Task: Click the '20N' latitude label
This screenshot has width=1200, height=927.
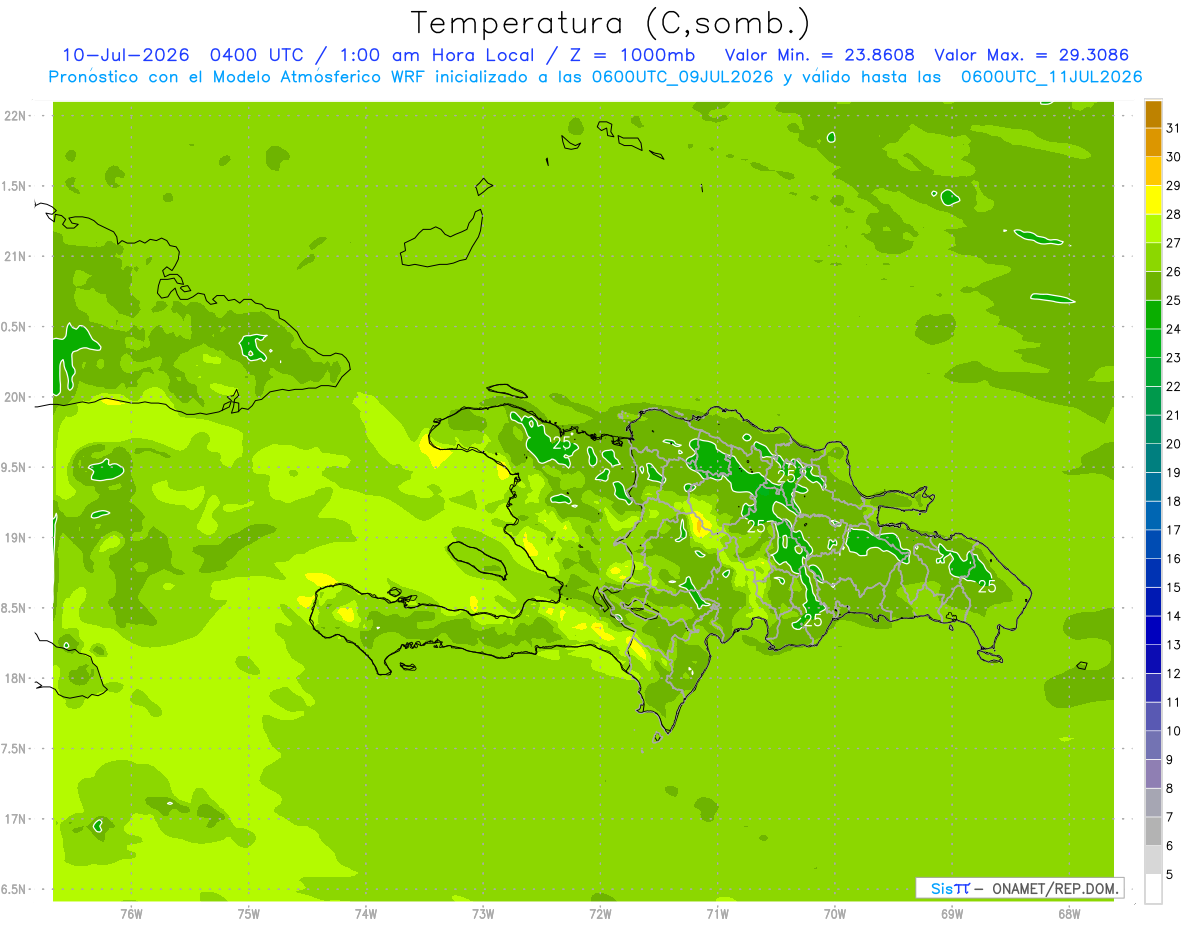Action: 15,397
